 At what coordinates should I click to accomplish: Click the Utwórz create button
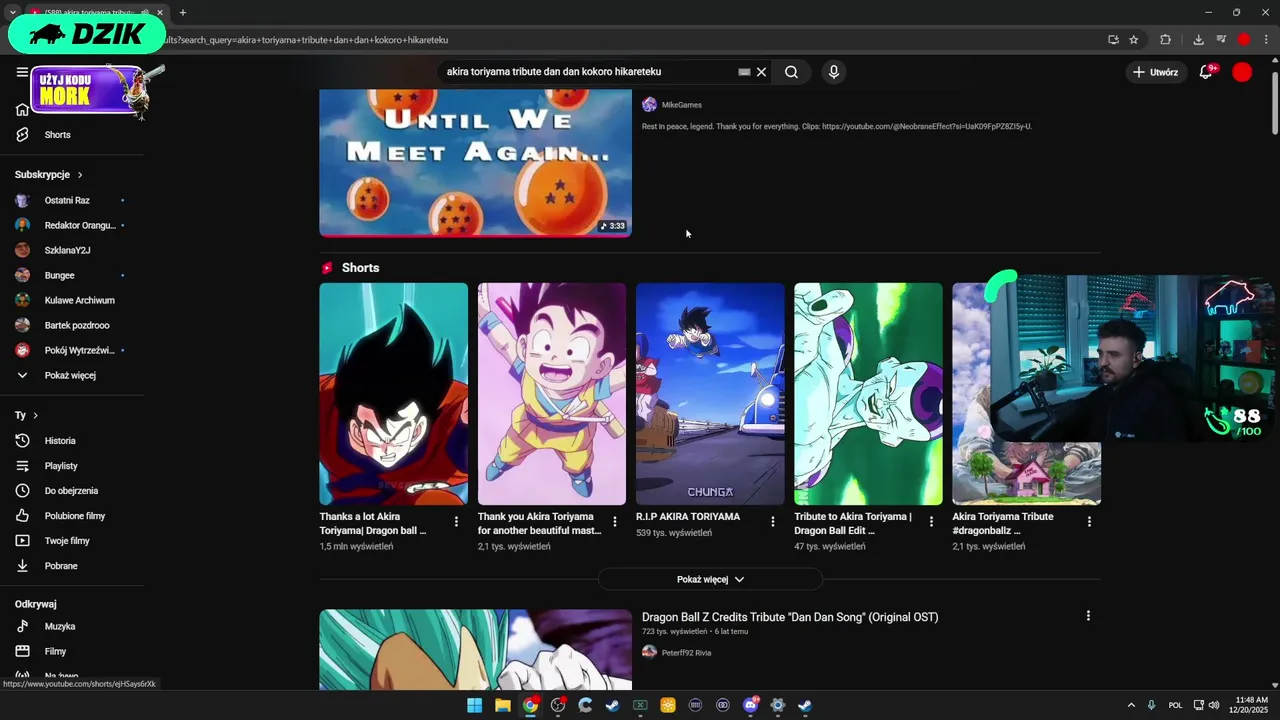(1154, 72)
